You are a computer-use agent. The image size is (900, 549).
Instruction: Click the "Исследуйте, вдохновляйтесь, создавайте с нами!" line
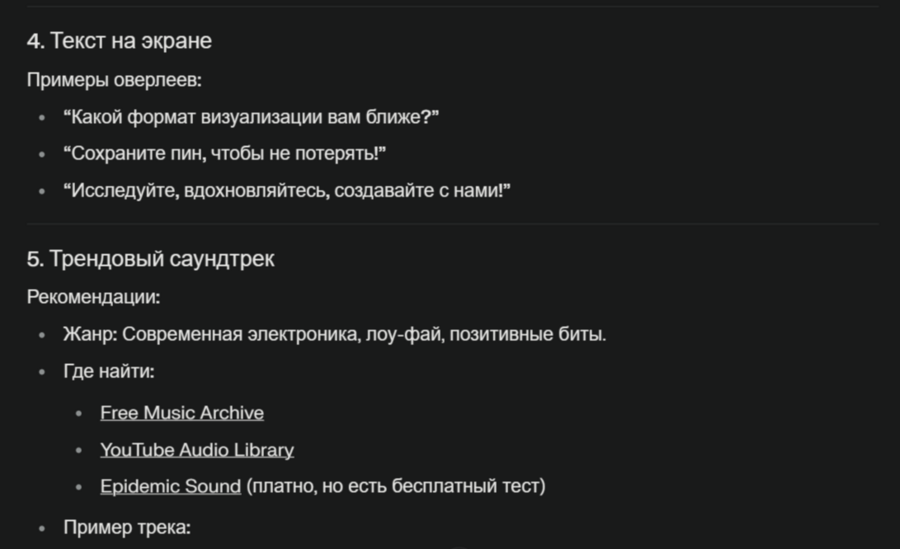[287, 190]
